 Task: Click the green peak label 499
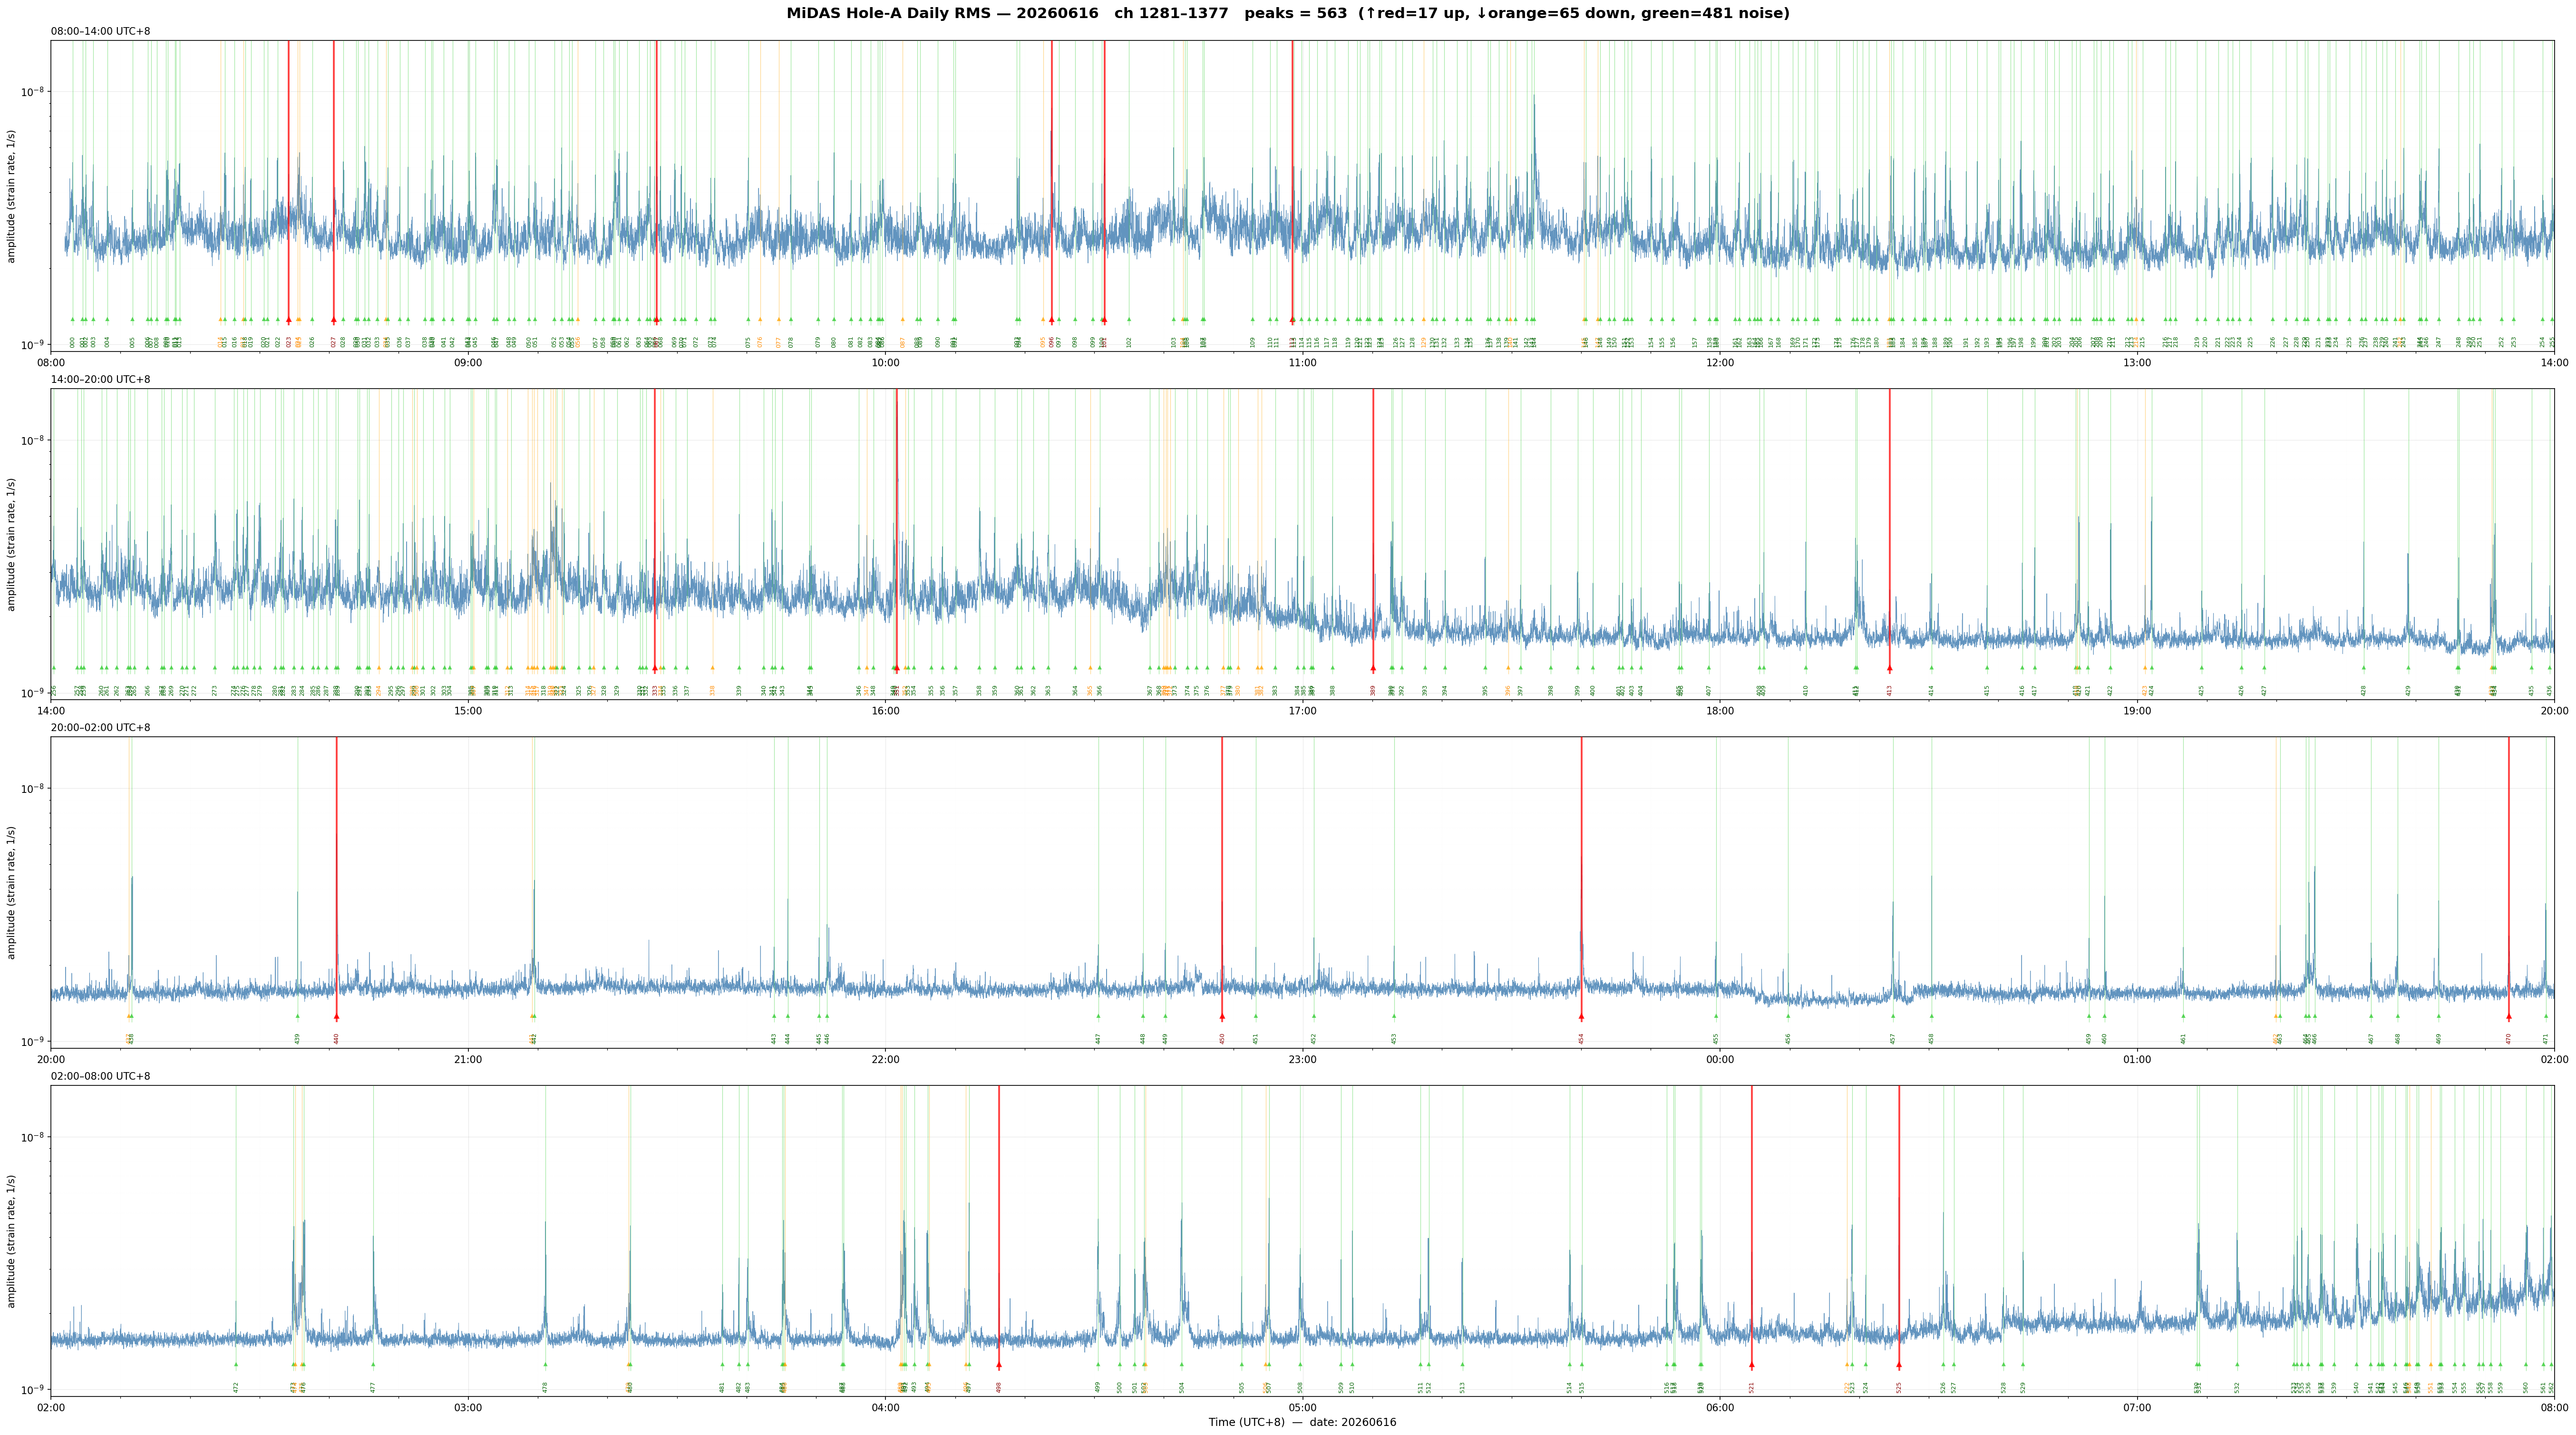coord(1098,1387)
